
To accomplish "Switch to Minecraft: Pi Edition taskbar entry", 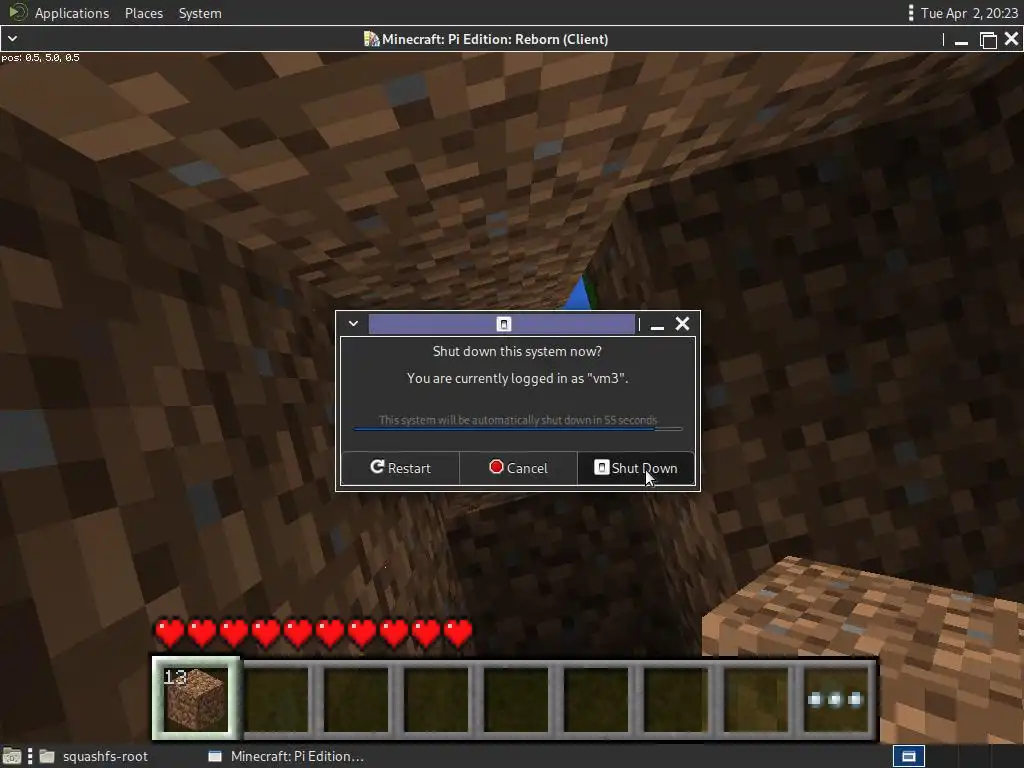I will click(x=286, y=756).
